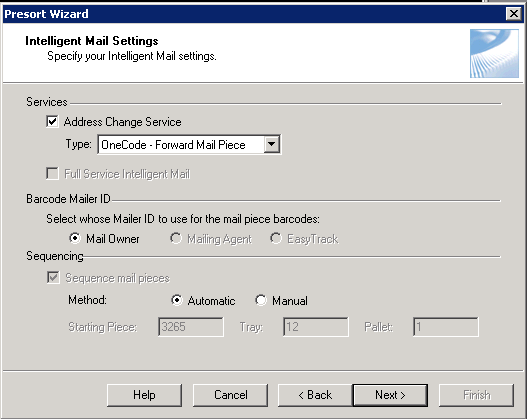The width and height of the screenshot is (527, 419).
Task: Choose the EasyTrack radio option
Action: (x=276, y=238)
